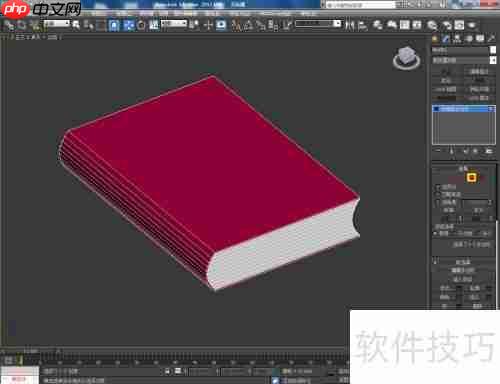
Task: Toggle Spinner Snap
Action: point(274,25)
